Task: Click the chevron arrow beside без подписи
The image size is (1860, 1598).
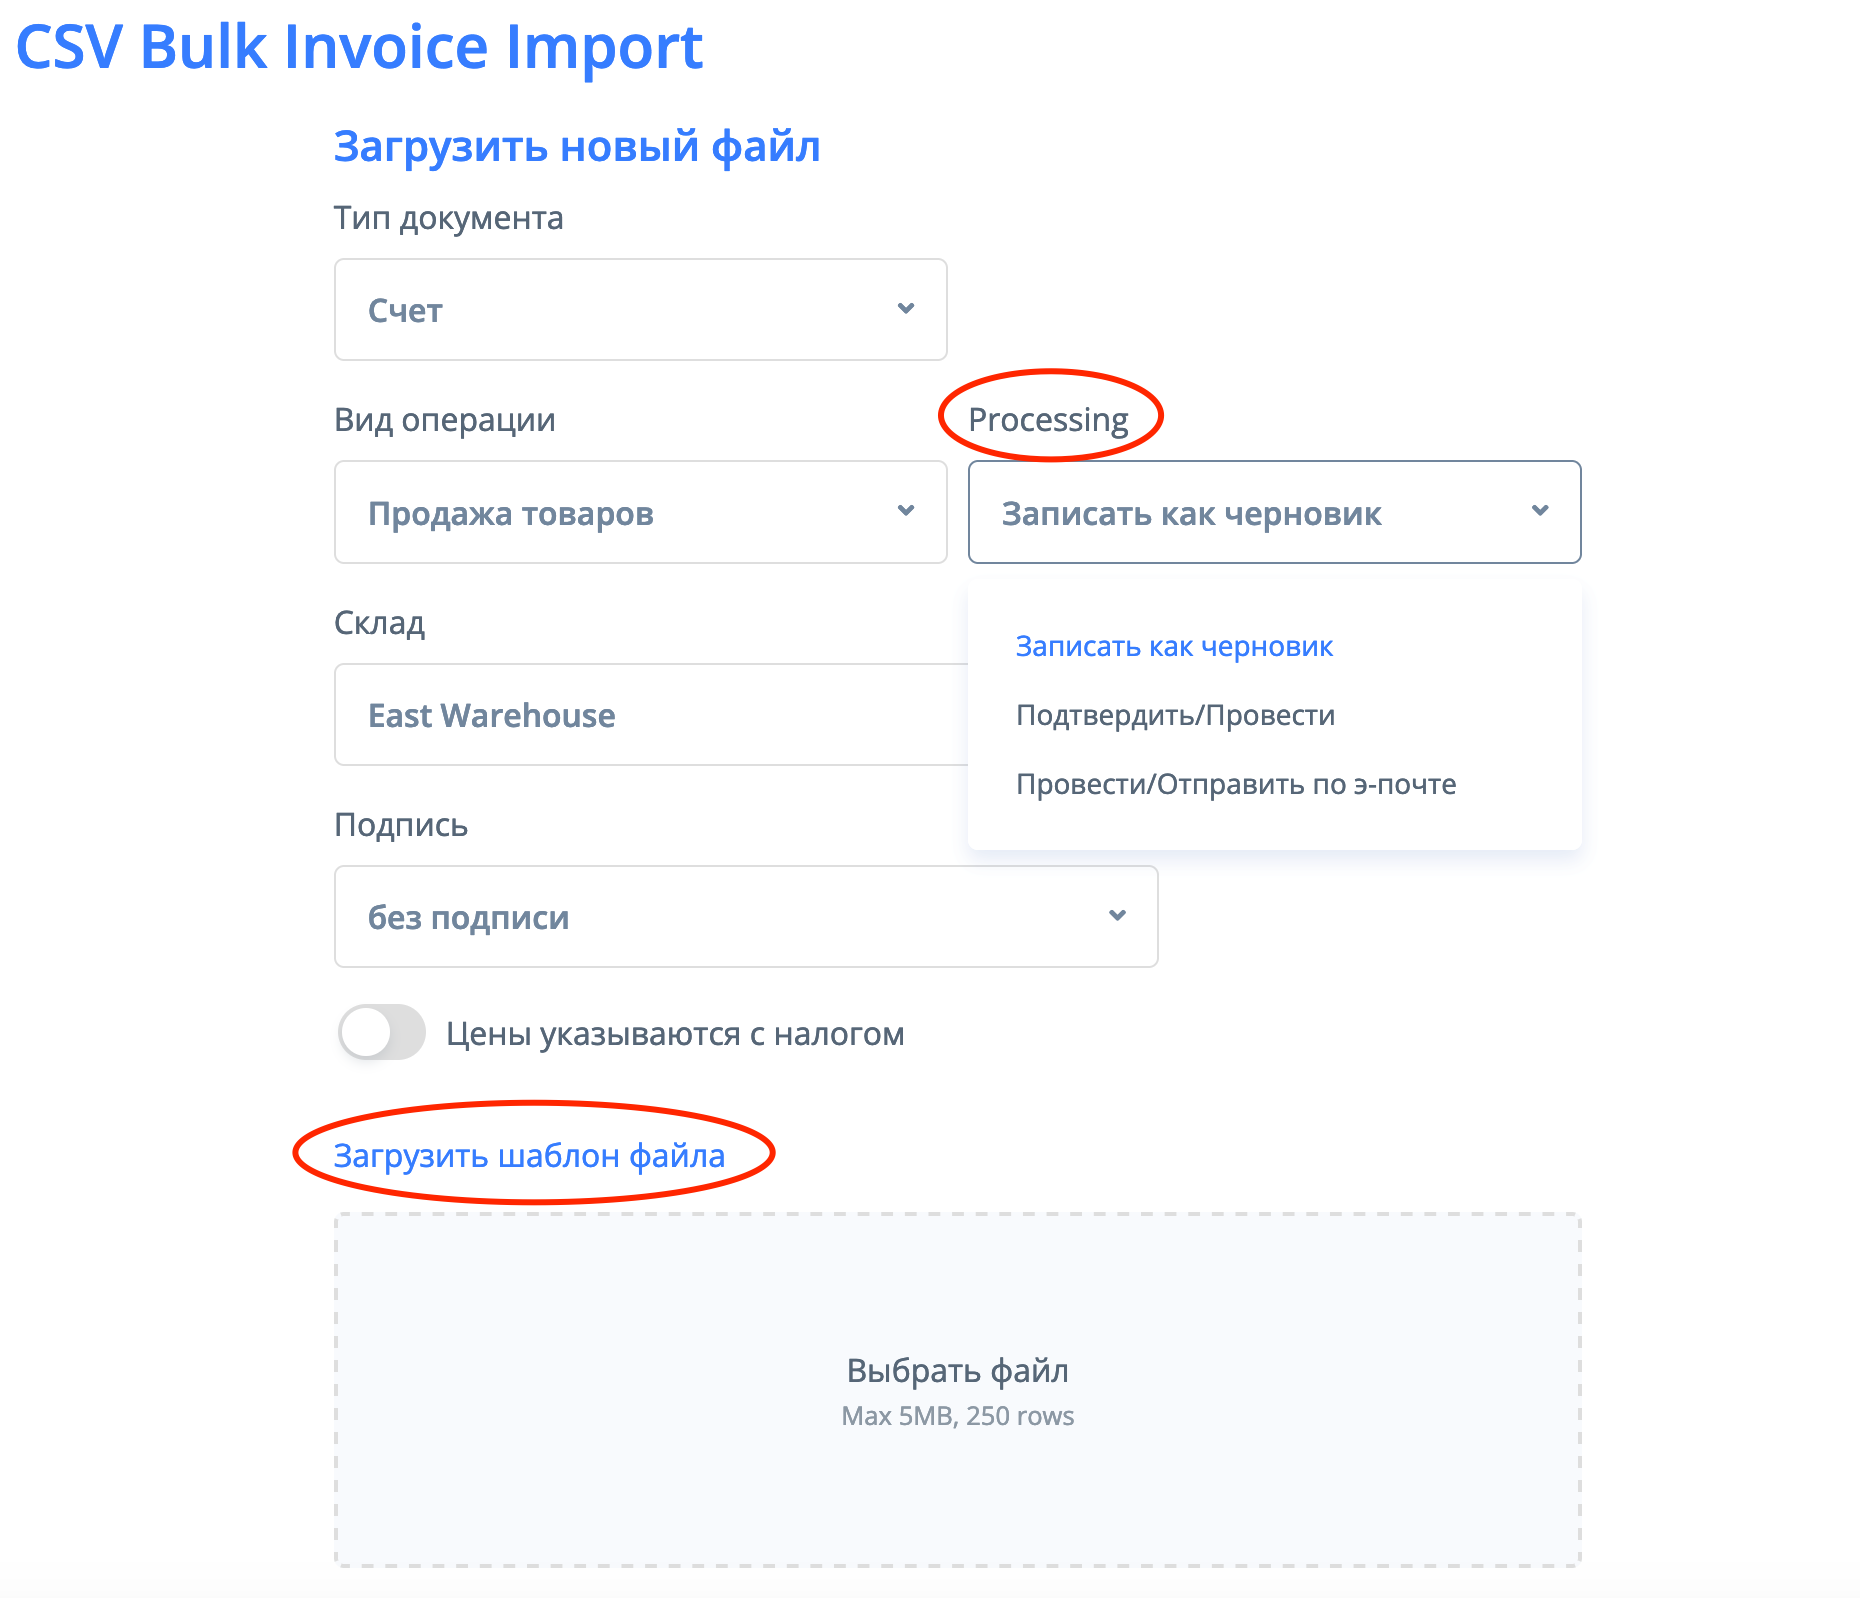Action: [1117, 916]
